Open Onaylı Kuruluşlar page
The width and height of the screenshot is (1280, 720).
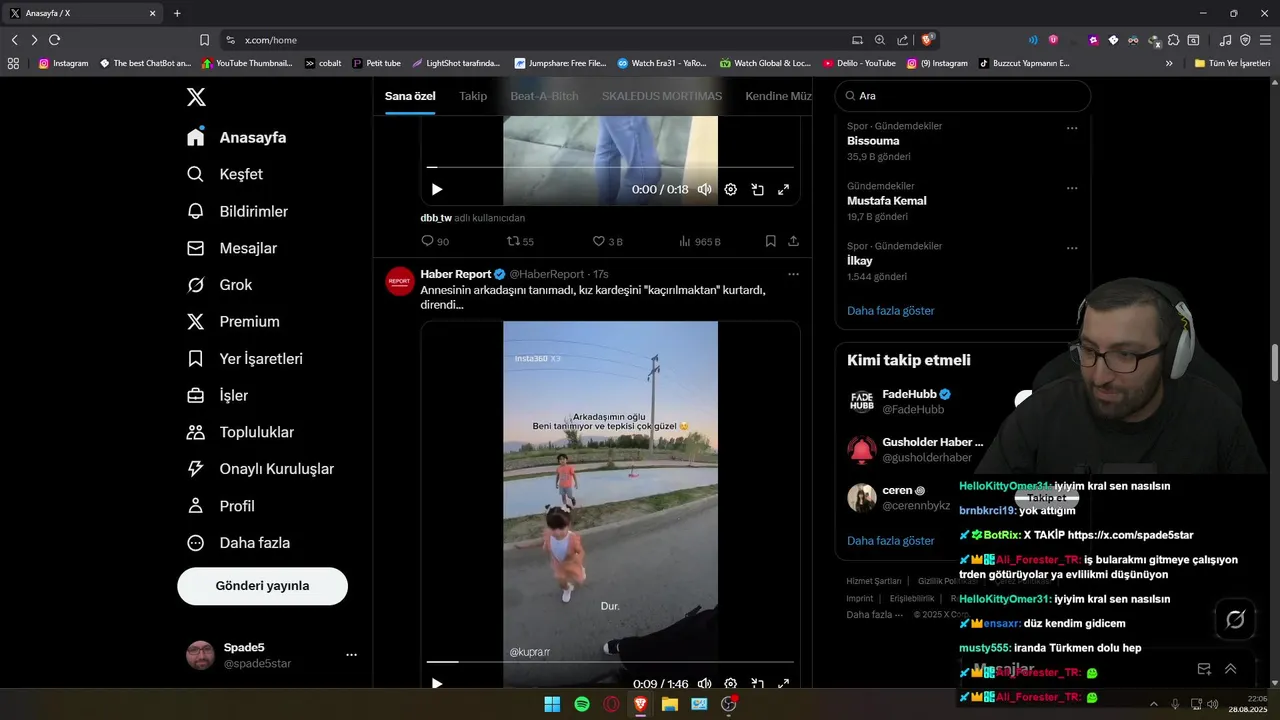(x=260, y=469)
